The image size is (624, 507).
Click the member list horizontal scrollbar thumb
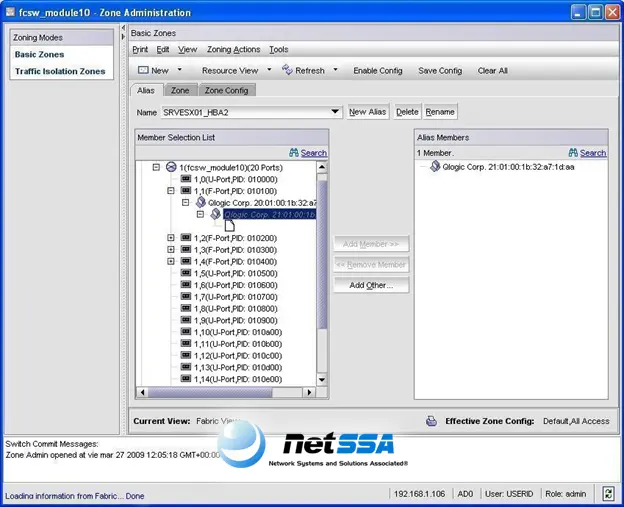point(210,392)
